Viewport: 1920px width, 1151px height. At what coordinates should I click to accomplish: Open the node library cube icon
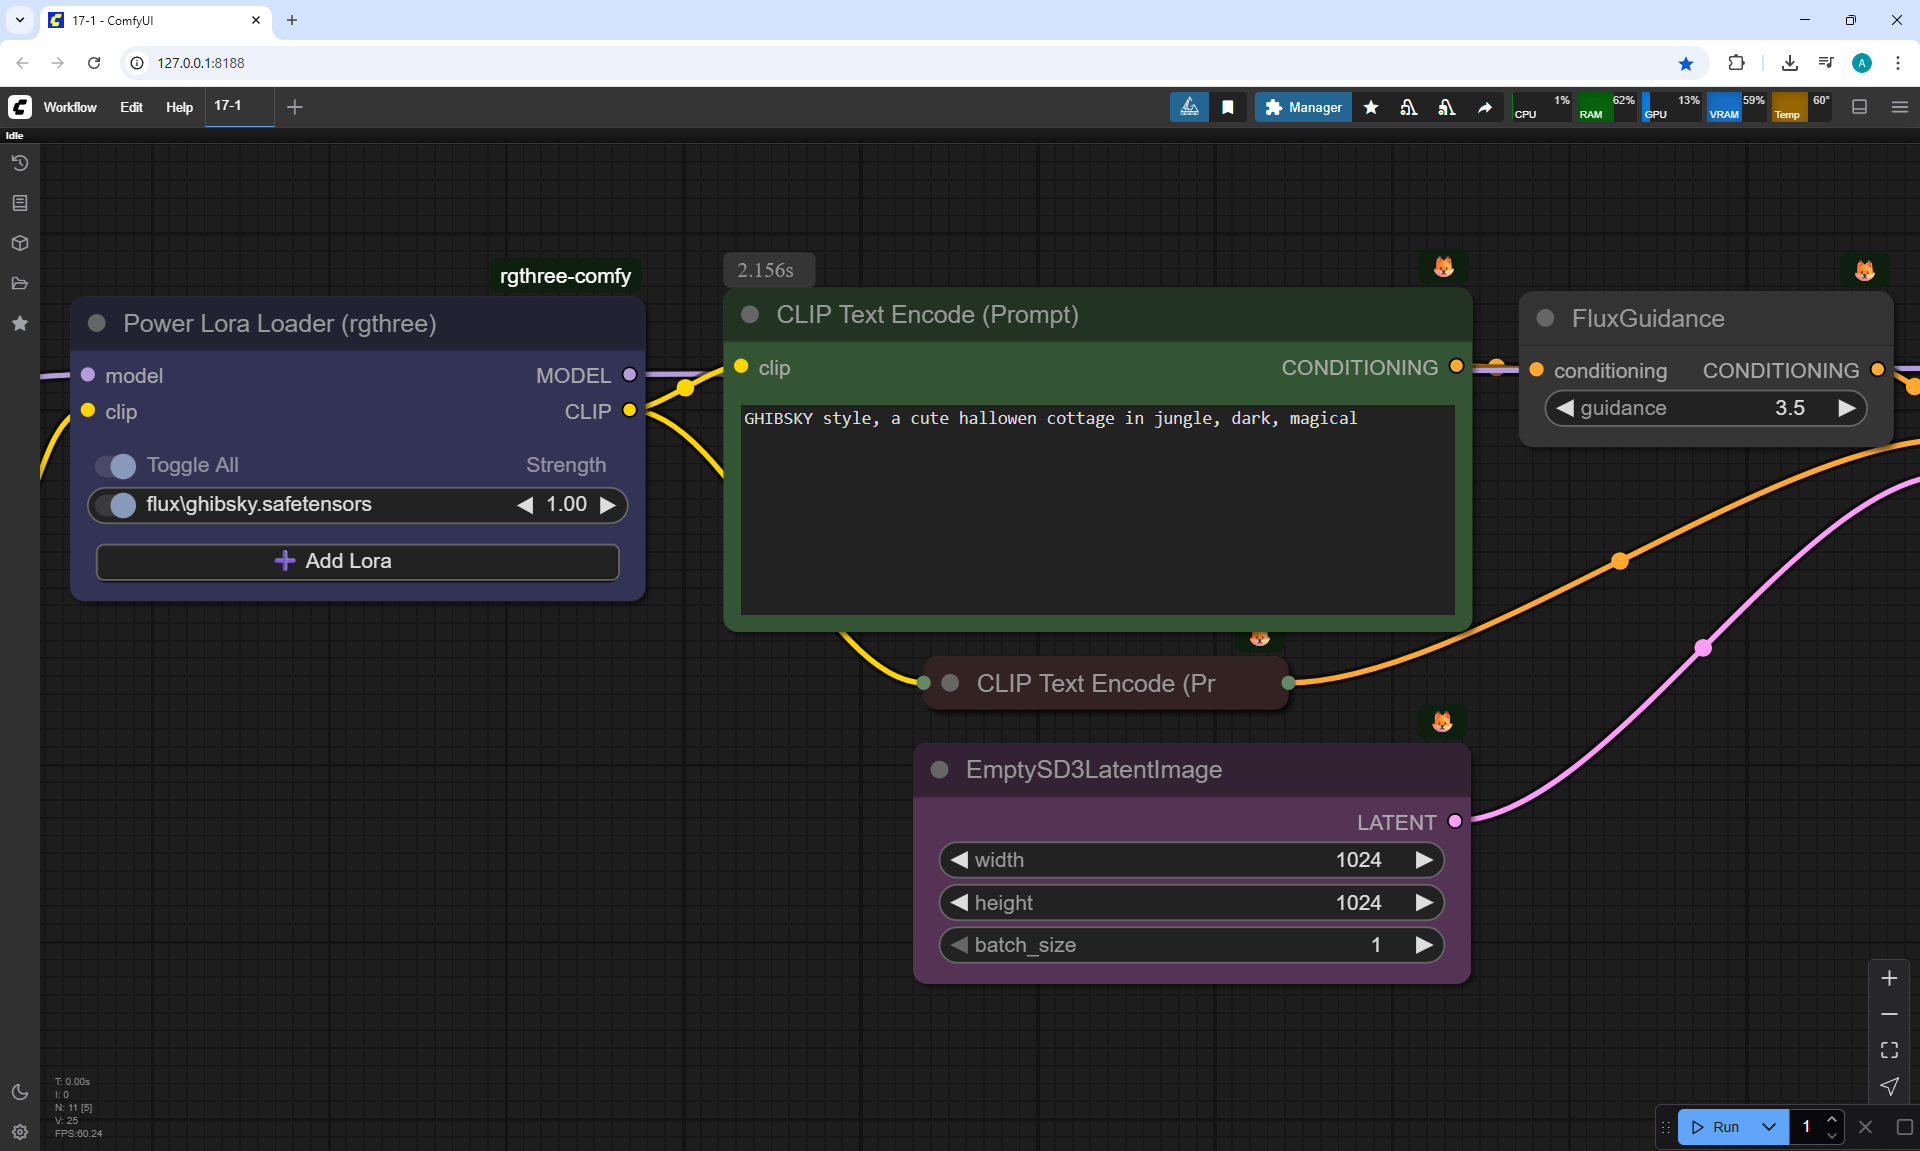click(20, 243)
